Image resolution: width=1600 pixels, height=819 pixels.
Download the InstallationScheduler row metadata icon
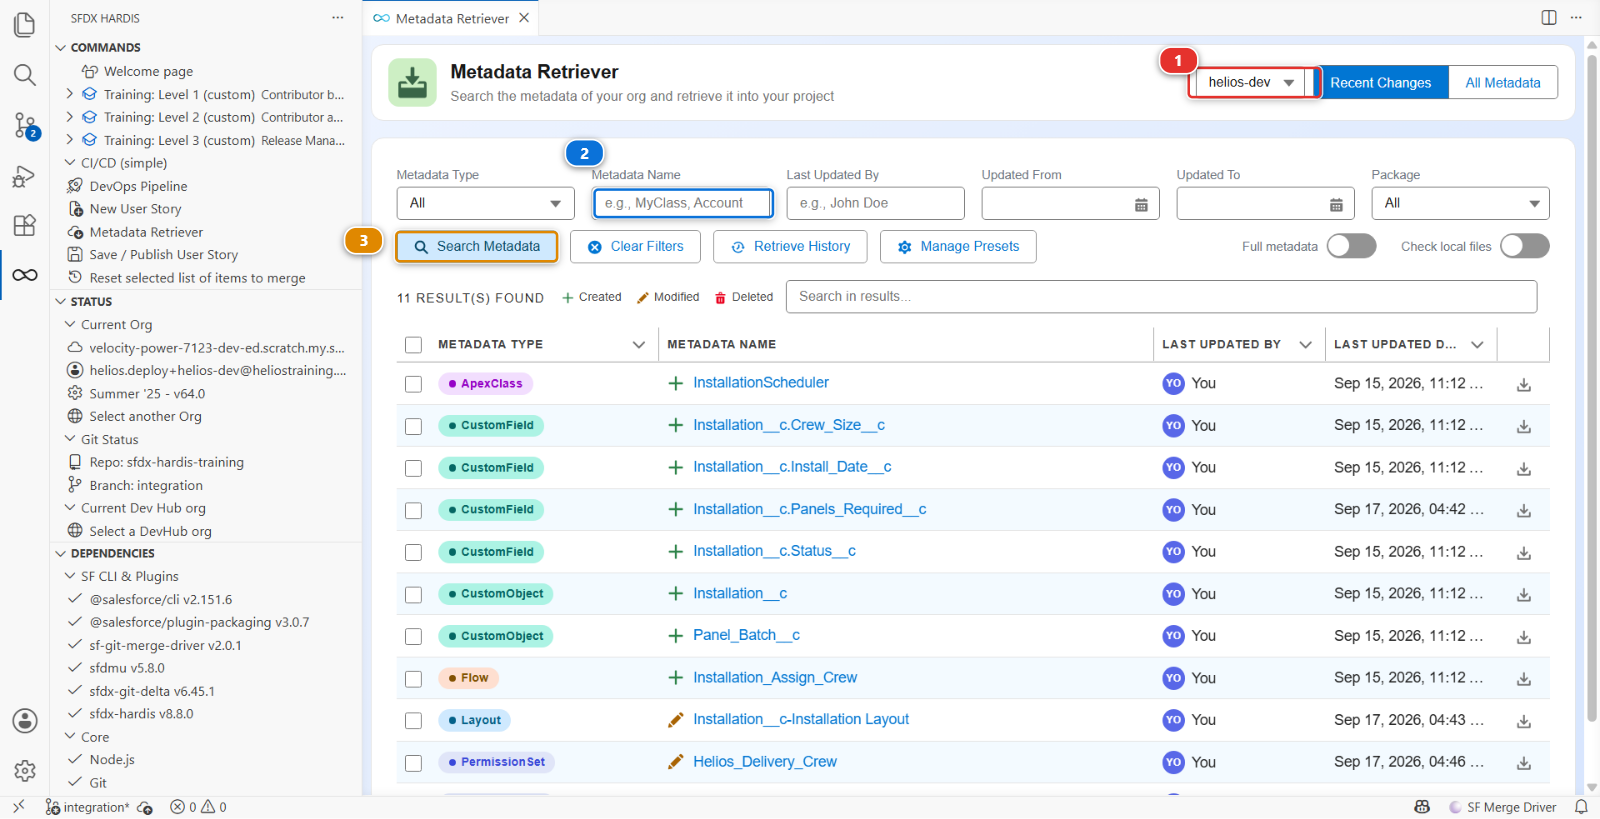pyautogui.click(x=1524, y=384)
